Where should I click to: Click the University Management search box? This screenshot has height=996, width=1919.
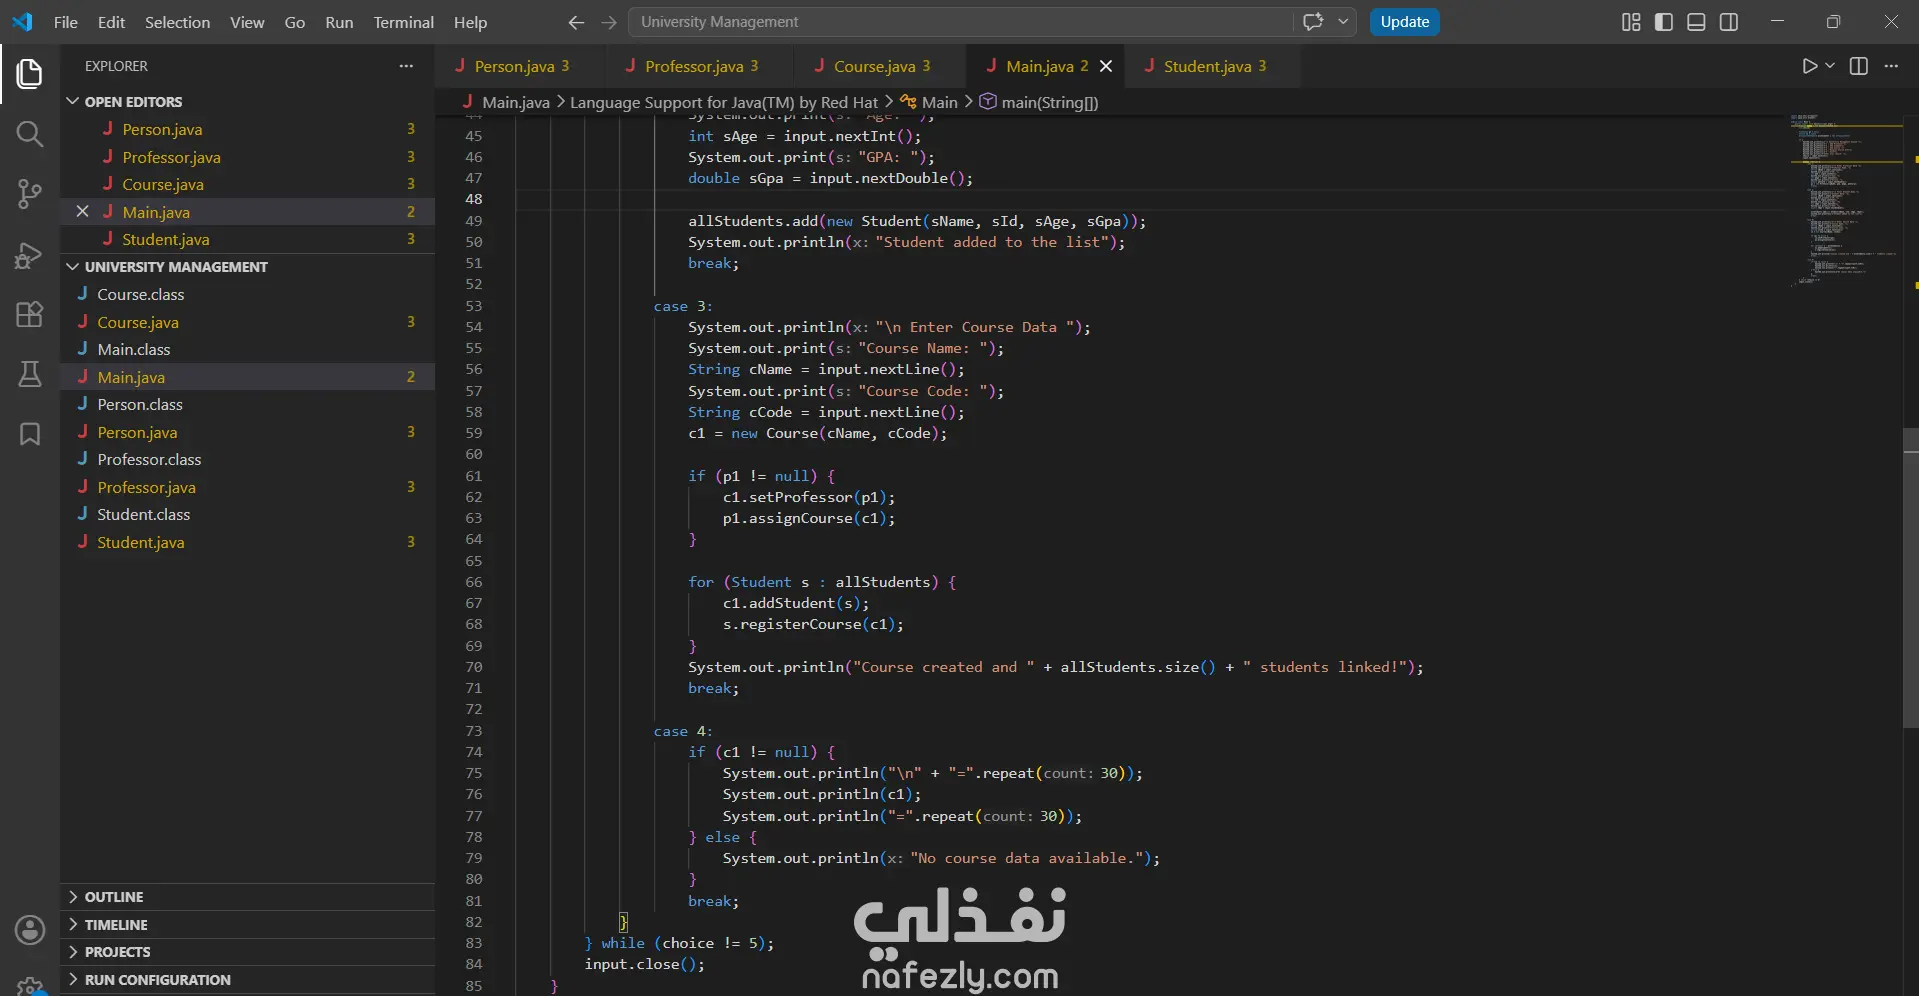(960, 22)
